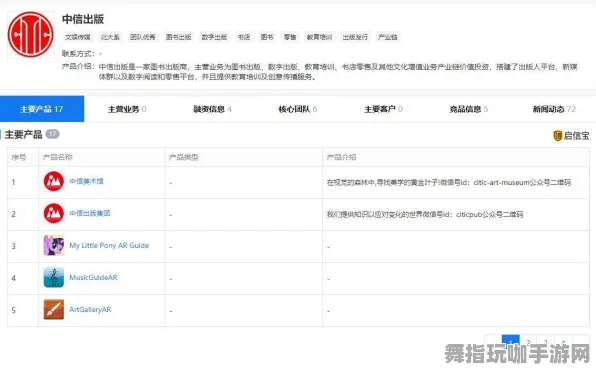Click the 产品介绍 column header
This screenshot has width=596, height=372.
pos(341,157)
